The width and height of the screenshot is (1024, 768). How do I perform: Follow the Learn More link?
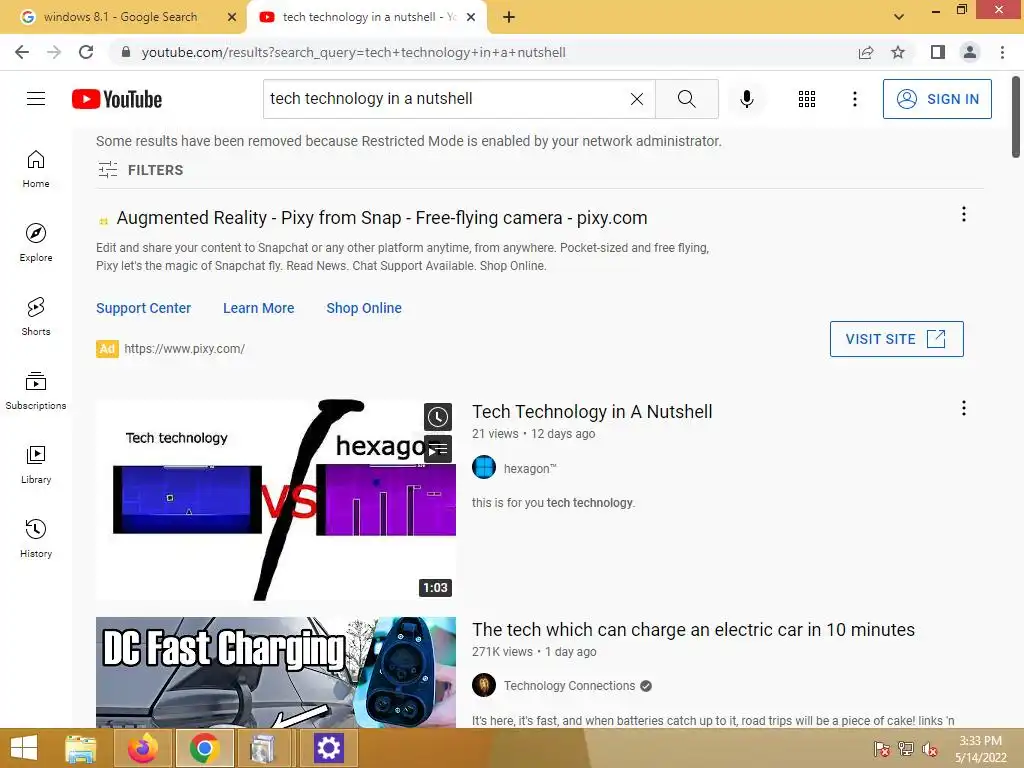pyautogui.click(x=259, y=308)
